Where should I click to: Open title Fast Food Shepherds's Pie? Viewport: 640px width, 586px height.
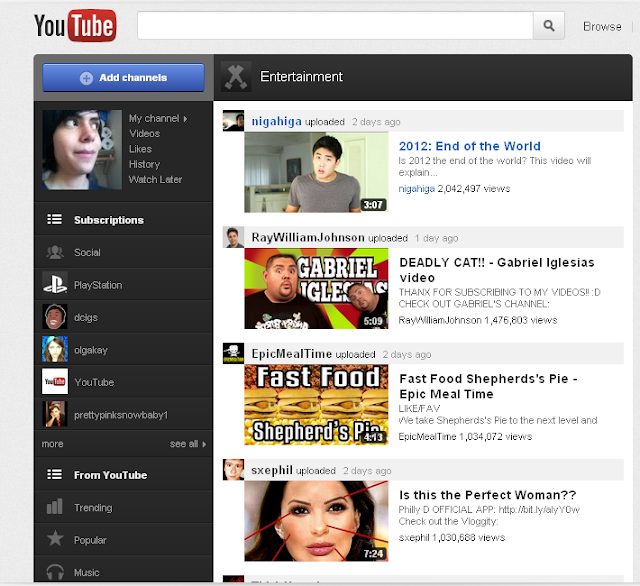coord(488,386)
